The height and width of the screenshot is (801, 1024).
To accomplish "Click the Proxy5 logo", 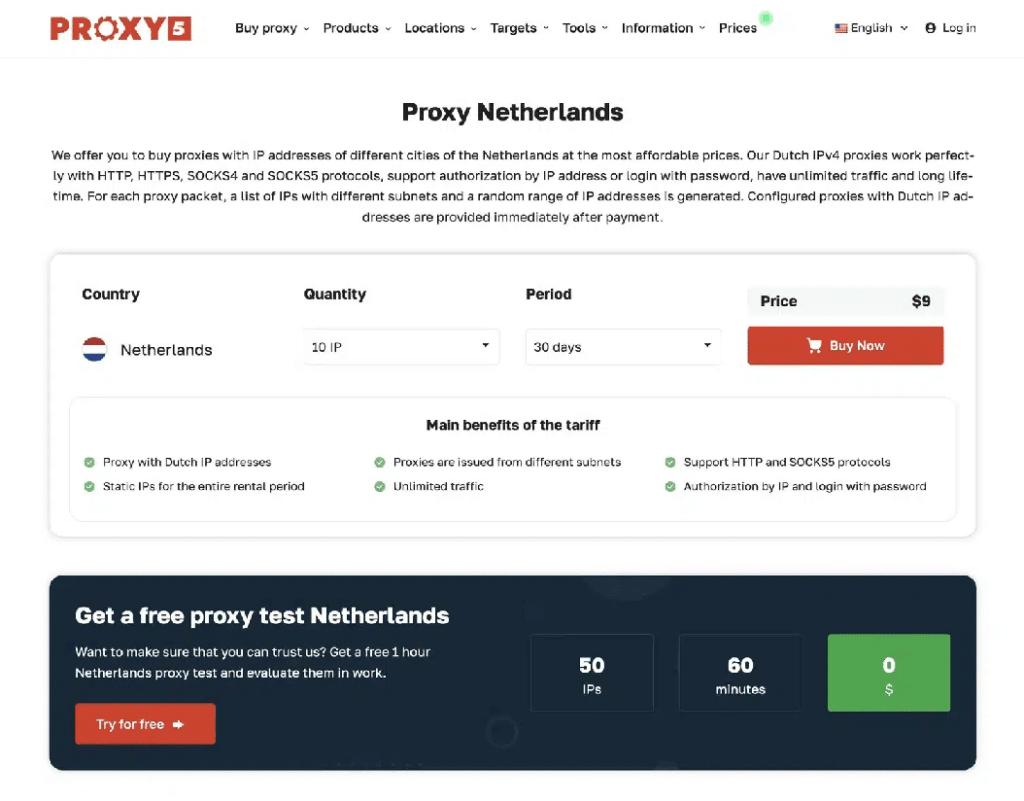I will pos(120,28).
